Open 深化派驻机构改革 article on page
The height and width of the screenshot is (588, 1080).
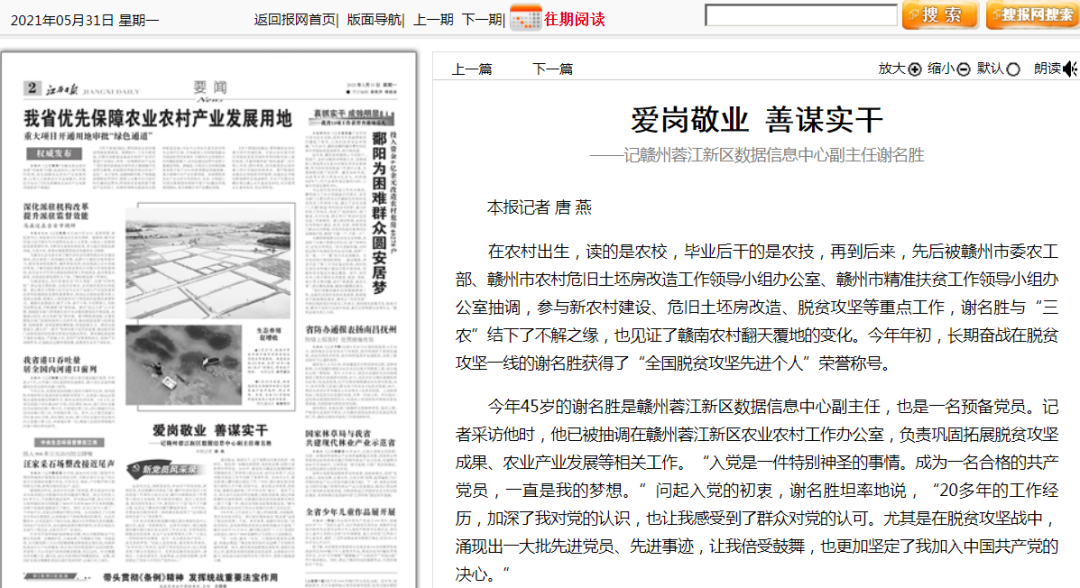(x=56, y=211)
